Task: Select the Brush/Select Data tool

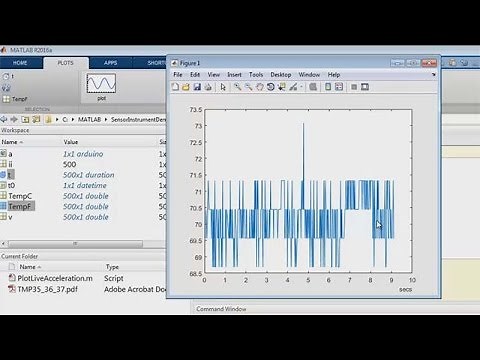Action: click(293, 87)
